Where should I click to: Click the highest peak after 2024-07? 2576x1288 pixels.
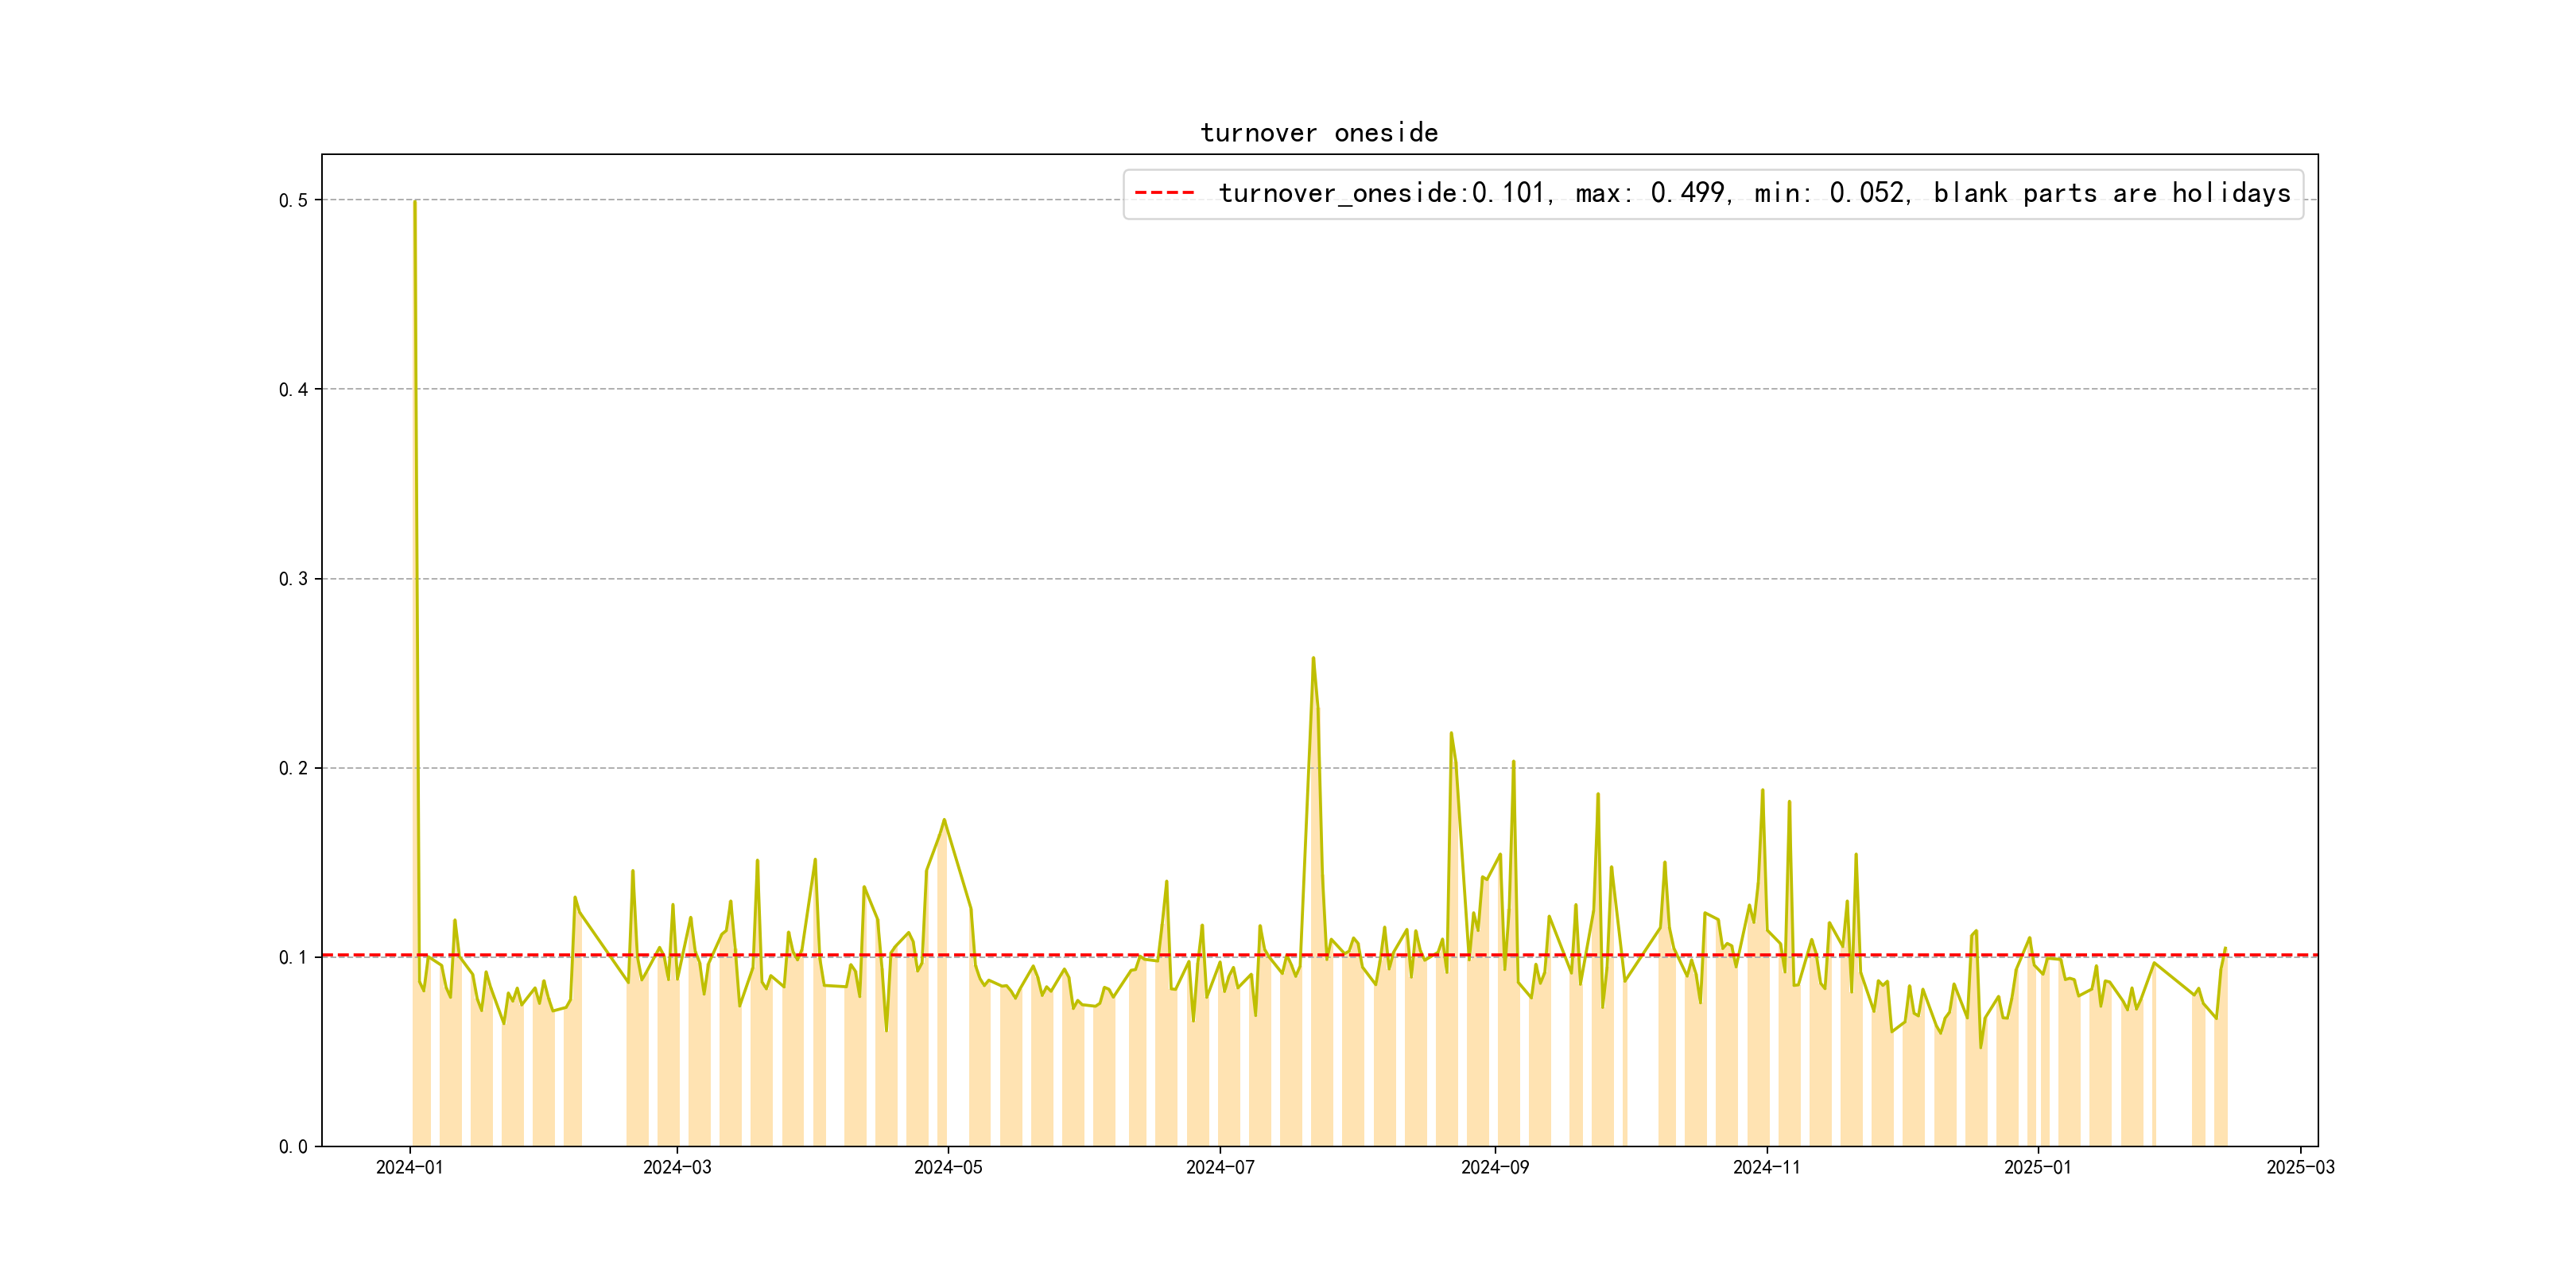1313,658
